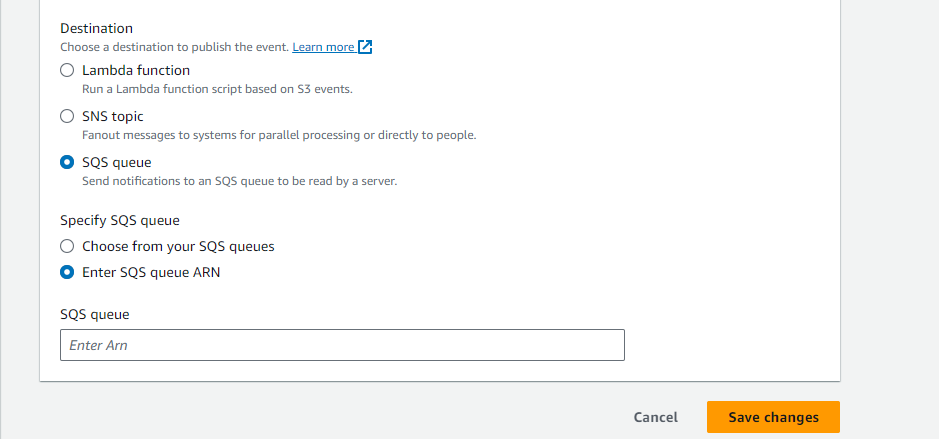
Task: Click the 'Run a Lambda function script' description
Action: (217, 90)
